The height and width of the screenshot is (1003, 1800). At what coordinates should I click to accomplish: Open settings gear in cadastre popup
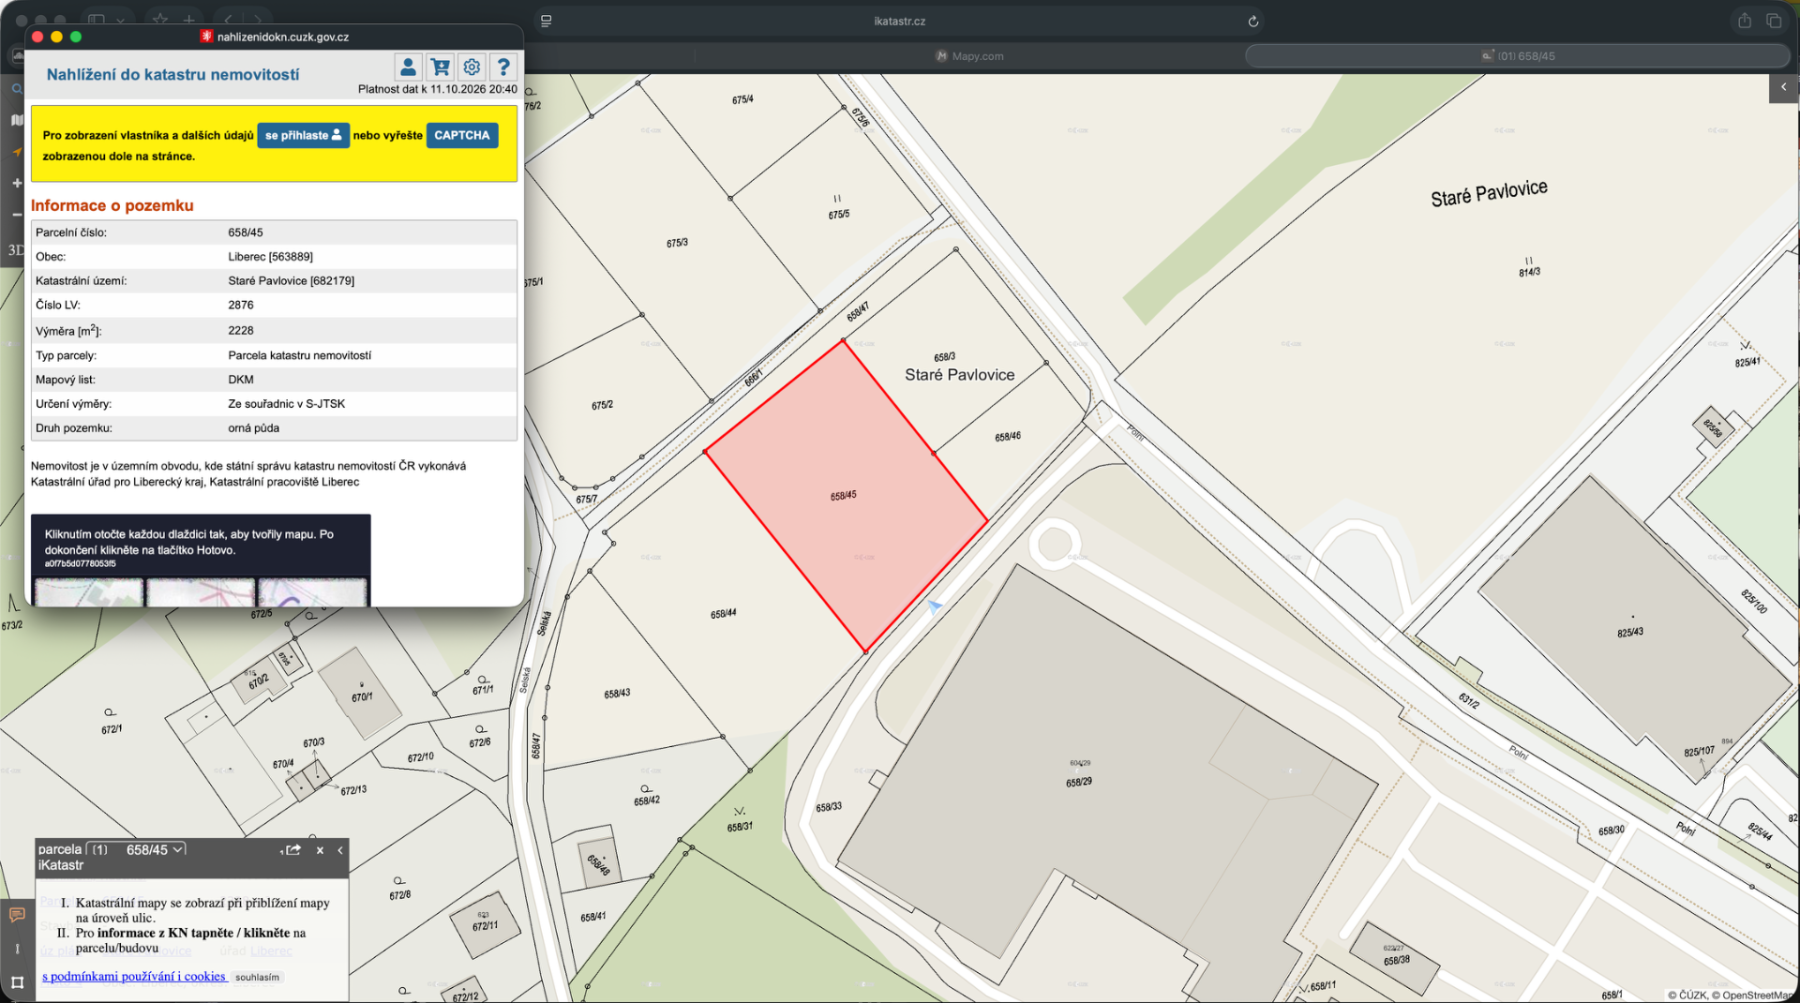(x=472, y=67)
